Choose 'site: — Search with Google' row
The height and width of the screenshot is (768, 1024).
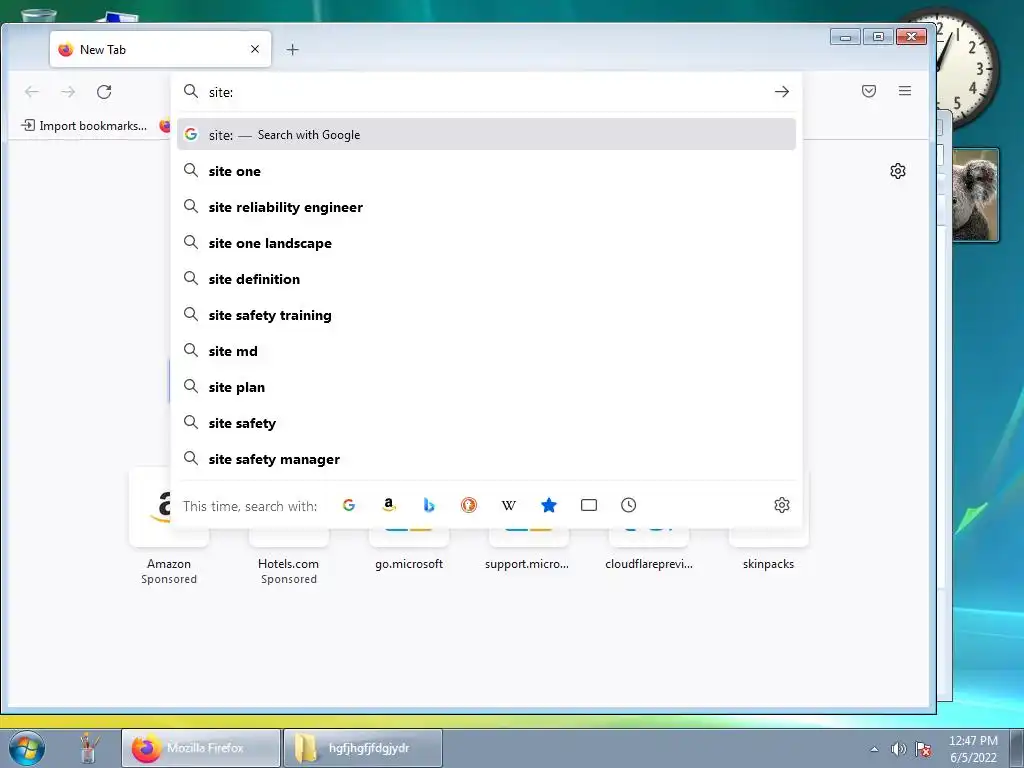pyautogui.click(x=486, y=135)
